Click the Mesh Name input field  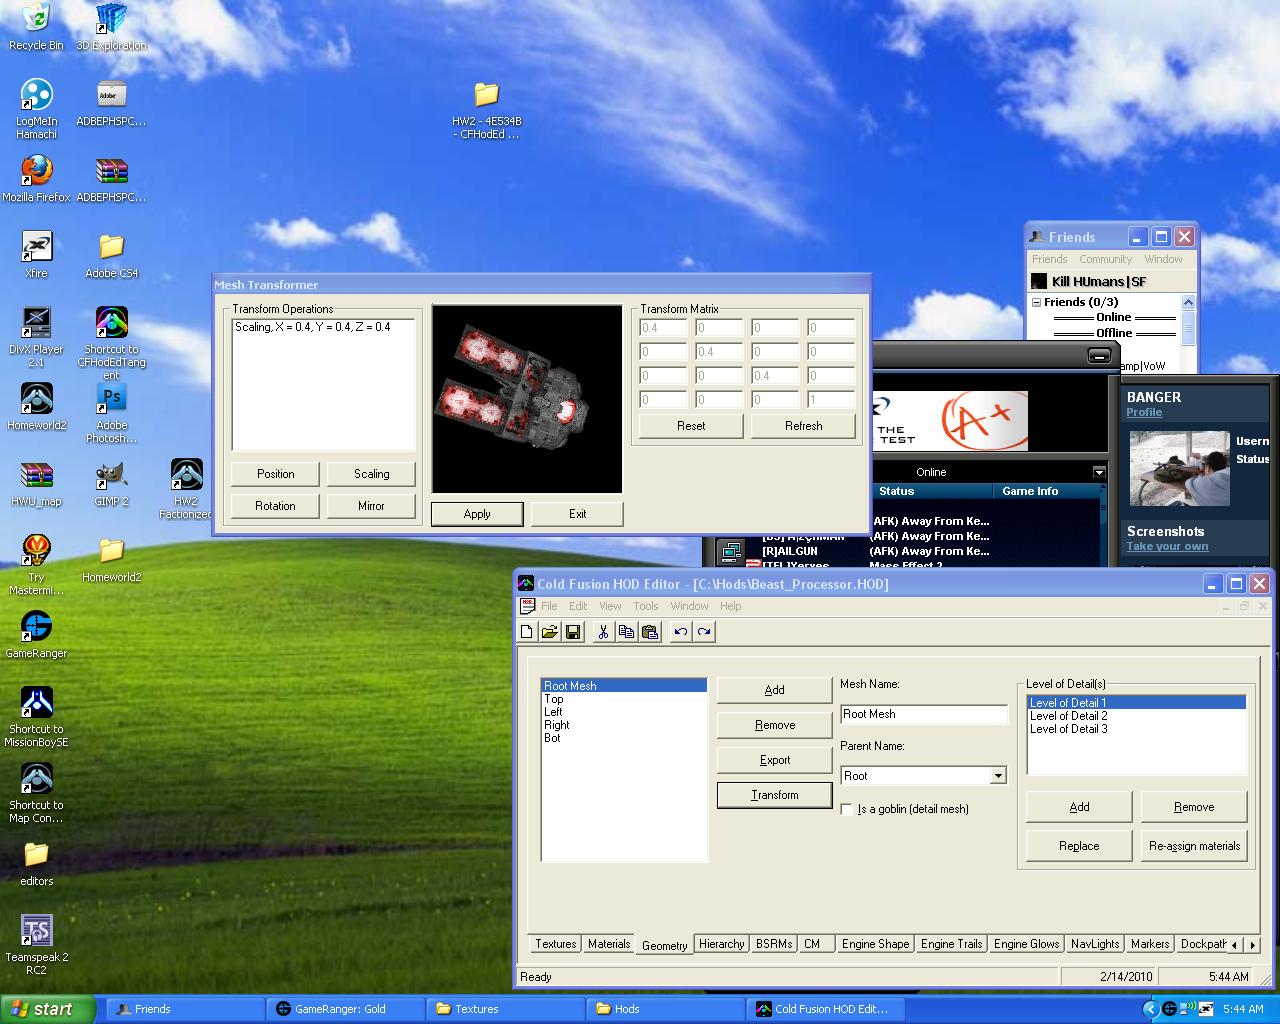click(x=924, y=714)
